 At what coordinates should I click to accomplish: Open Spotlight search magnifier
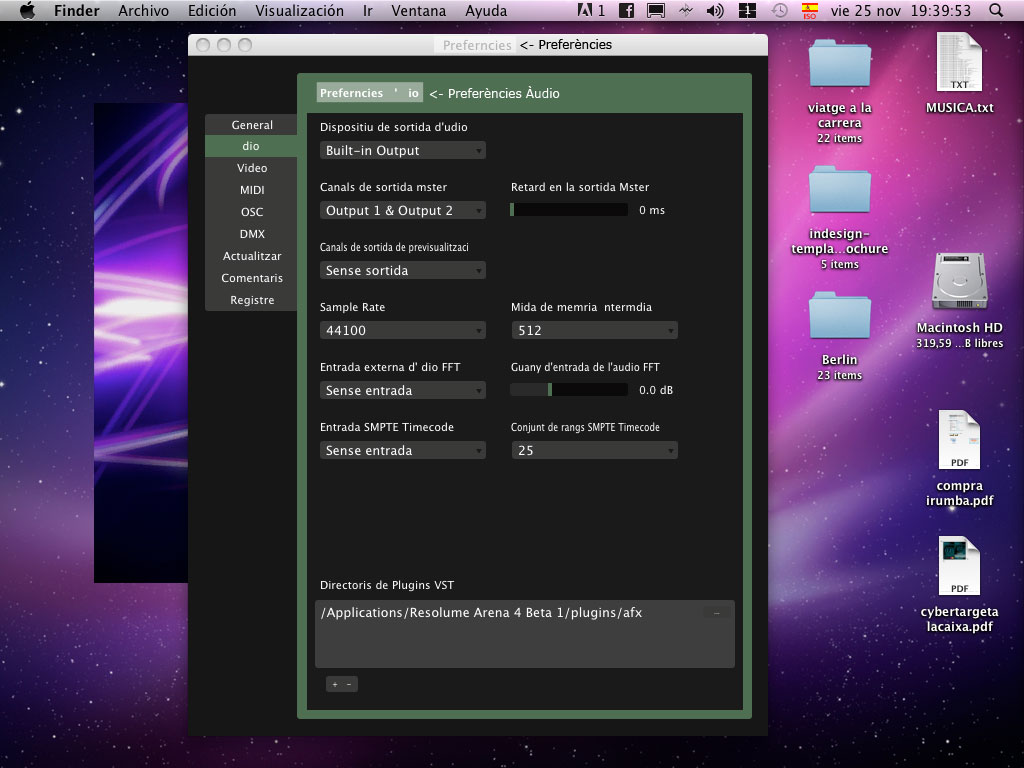[x=996, y=10]
